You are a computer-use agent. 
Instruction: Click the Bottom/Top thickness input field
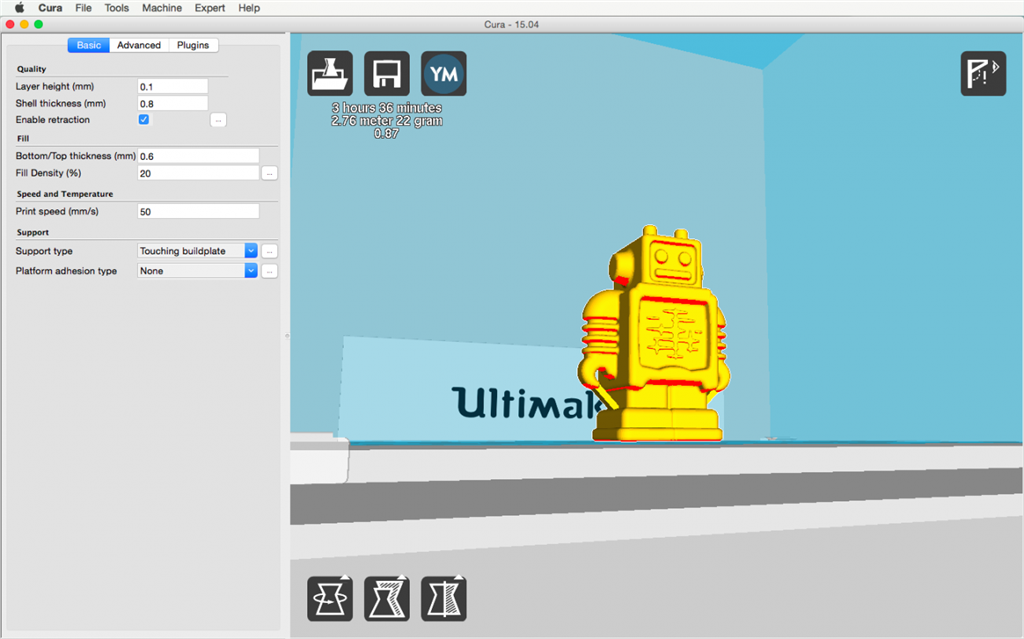198,156
